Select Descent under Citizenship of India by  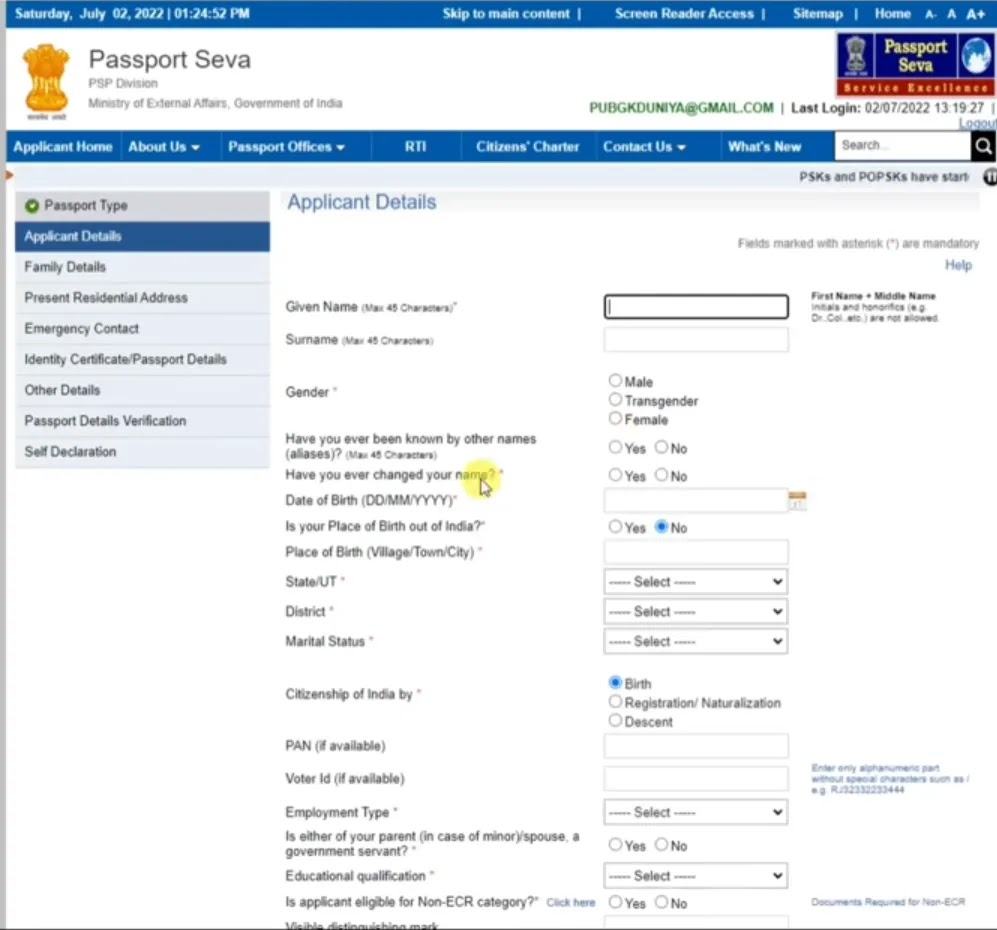[x=615, y=721]
